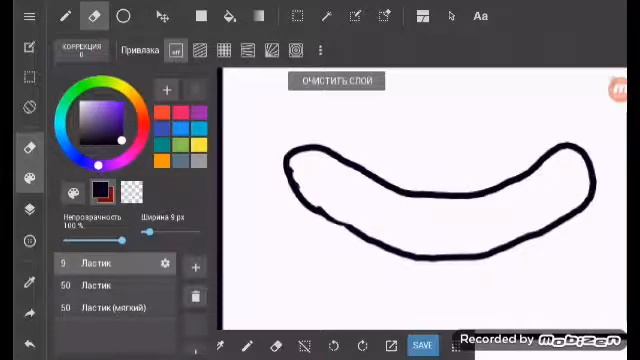Open the Коррекция setting

82,51
